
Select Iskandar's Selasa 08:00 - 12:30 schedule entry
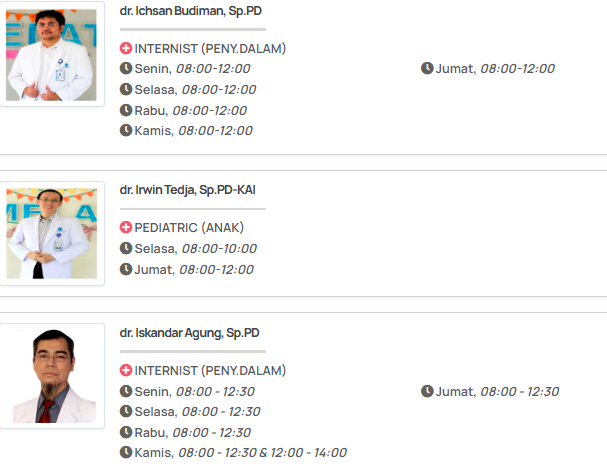click(196, 412)
